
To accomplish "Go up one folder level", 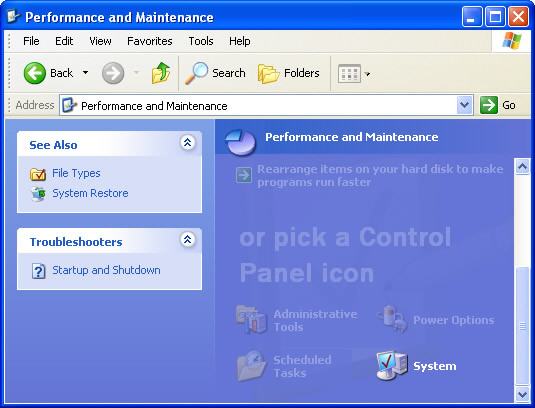I will 161,73.
